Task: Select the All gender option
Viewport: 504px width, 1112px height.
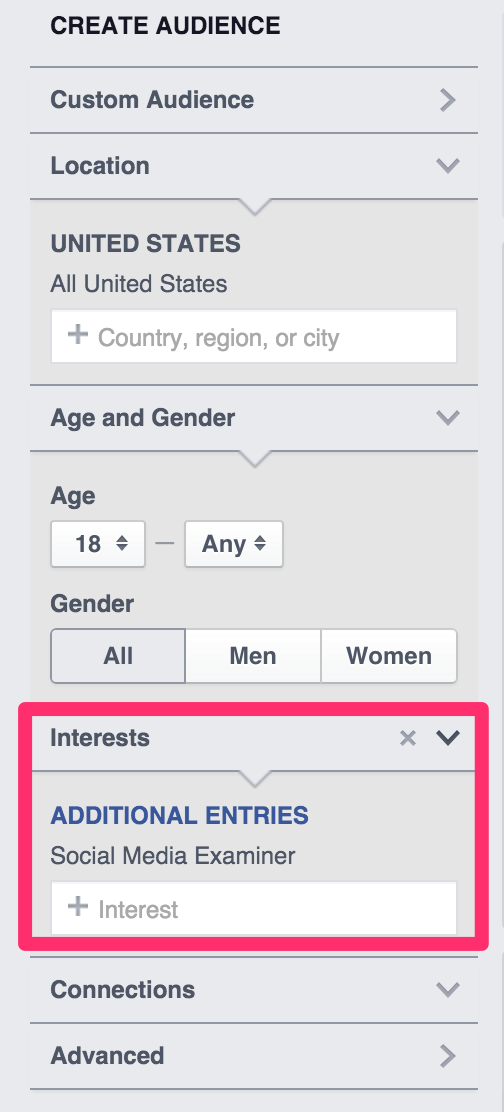Action: tap(118, 655)
